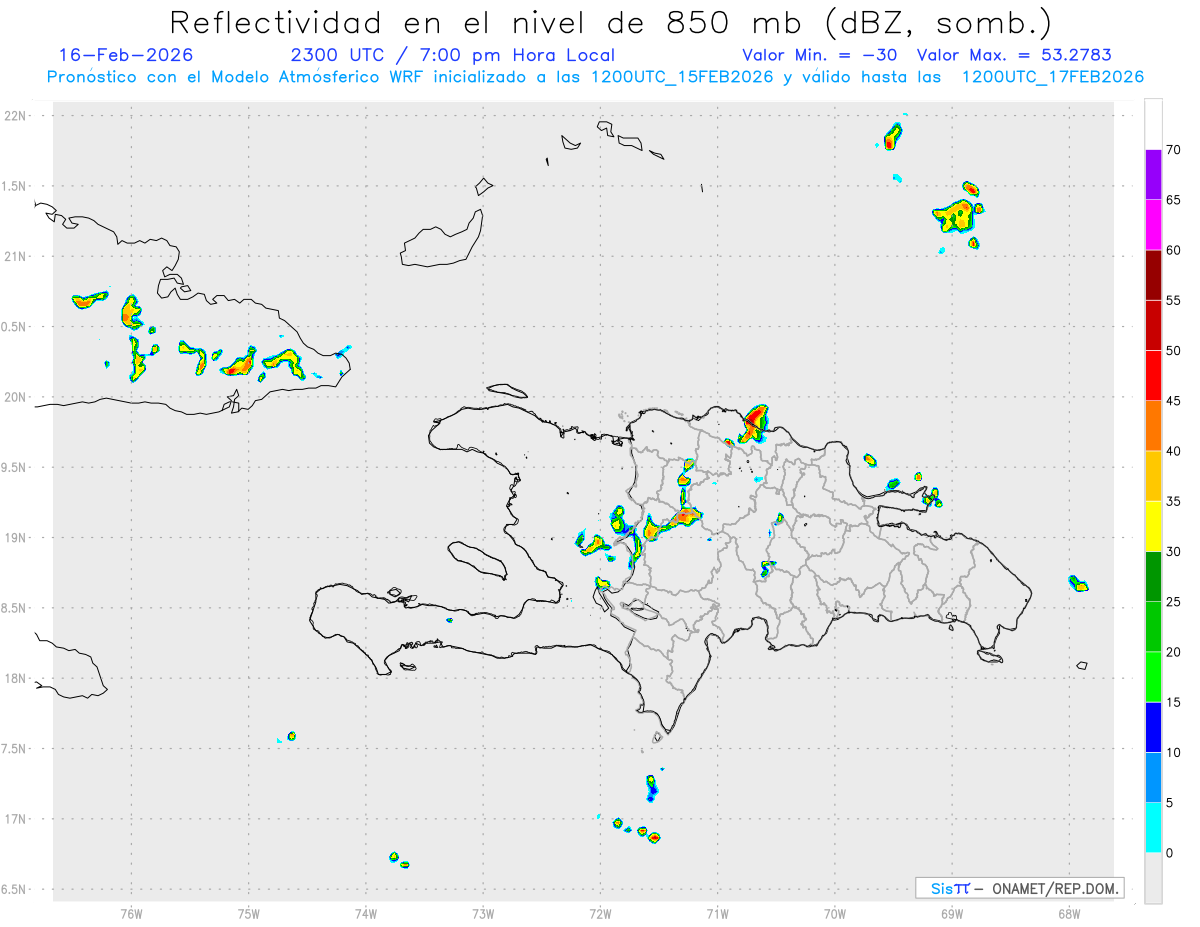This screenshot has width=1200, height=927.
Task: Click the color bar label "55"
Action: 1173,300
